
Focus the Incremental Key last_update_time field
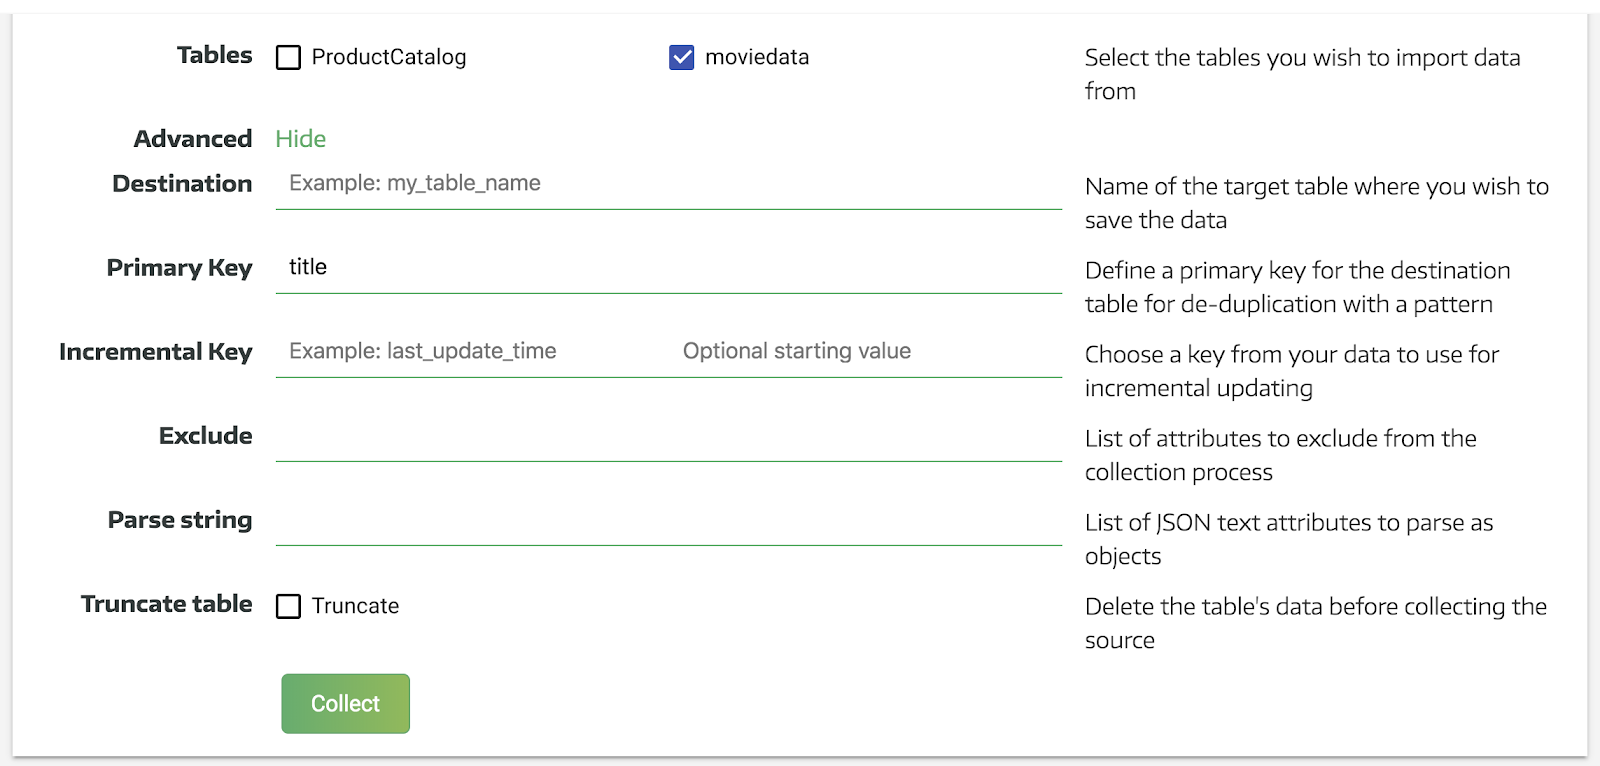coord(472,351)
